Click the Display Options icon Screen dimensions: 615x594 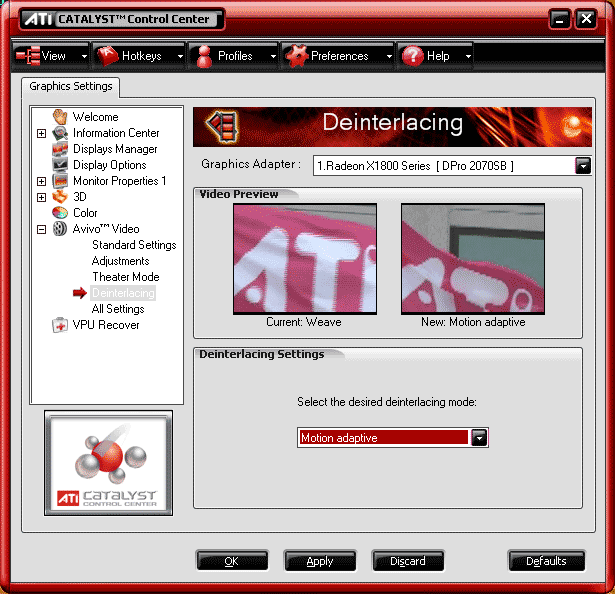60,165
